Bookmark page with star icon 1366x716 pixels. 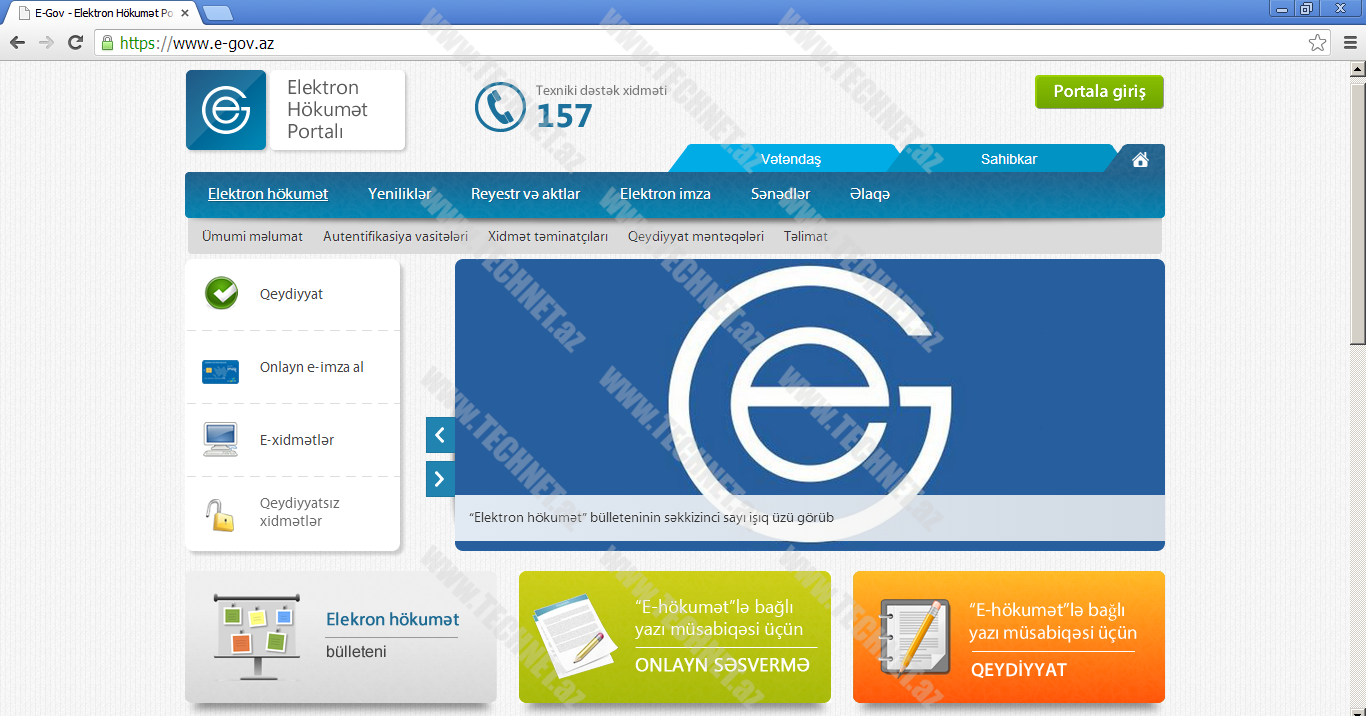1317,43
